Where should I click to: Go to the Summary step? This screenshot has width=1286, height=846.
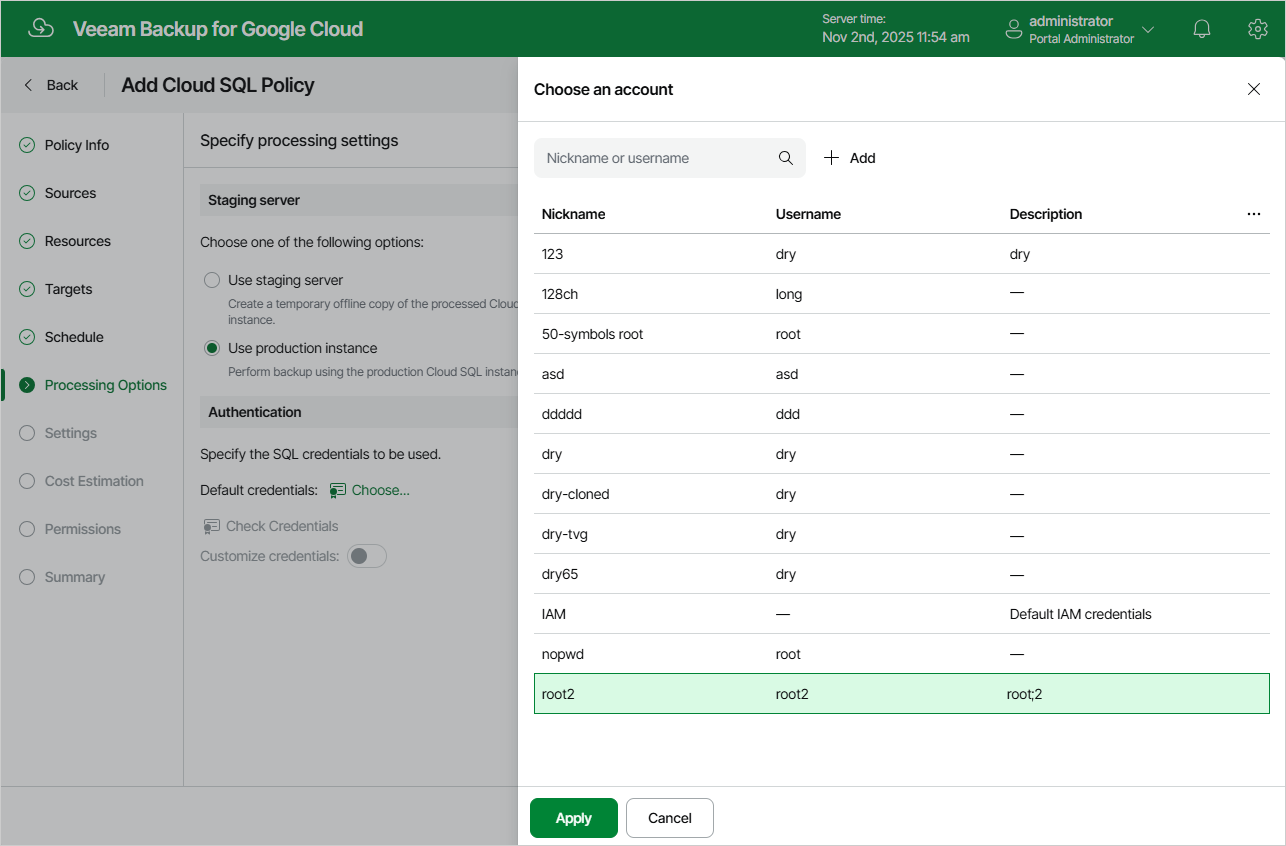click(x=75, y=577)
